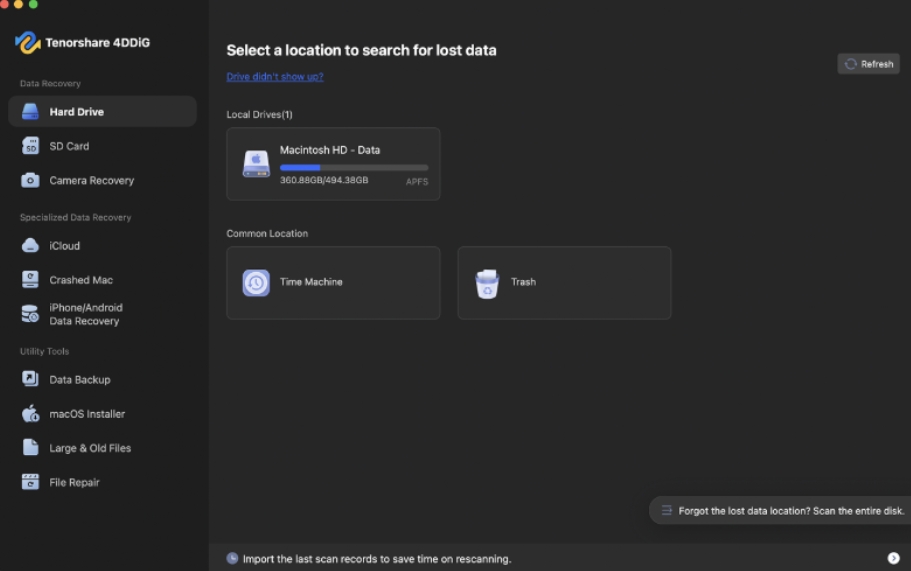
Task: Click the Refresh button
Action: click(869, 64)
